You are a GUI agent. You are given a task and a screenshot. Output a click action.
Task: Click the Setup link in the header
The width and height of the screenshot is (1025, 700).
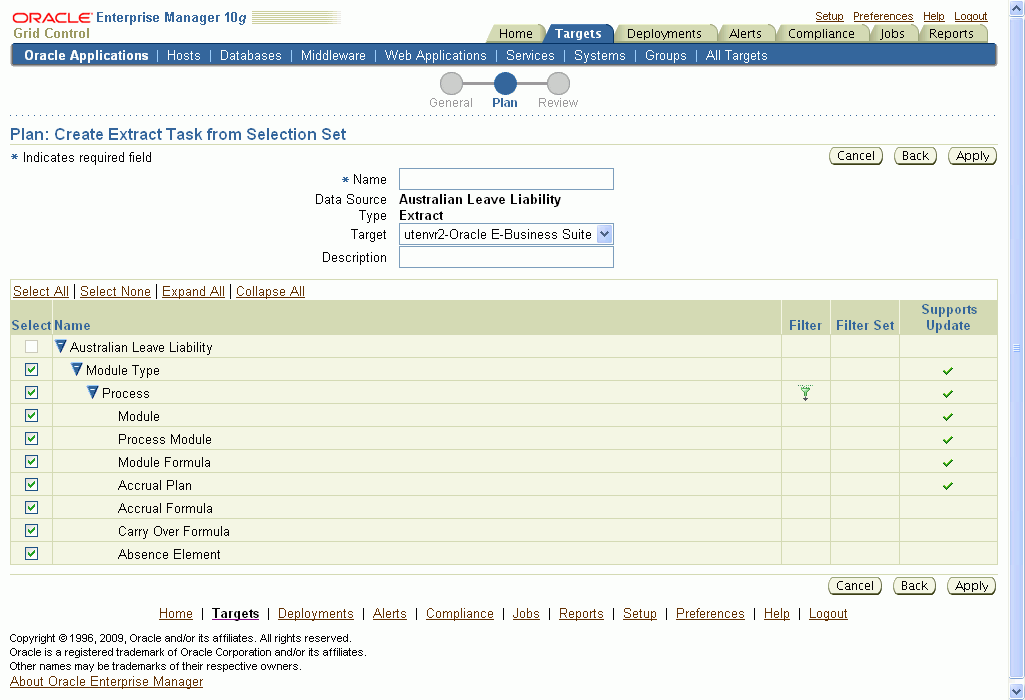[829, 16]
